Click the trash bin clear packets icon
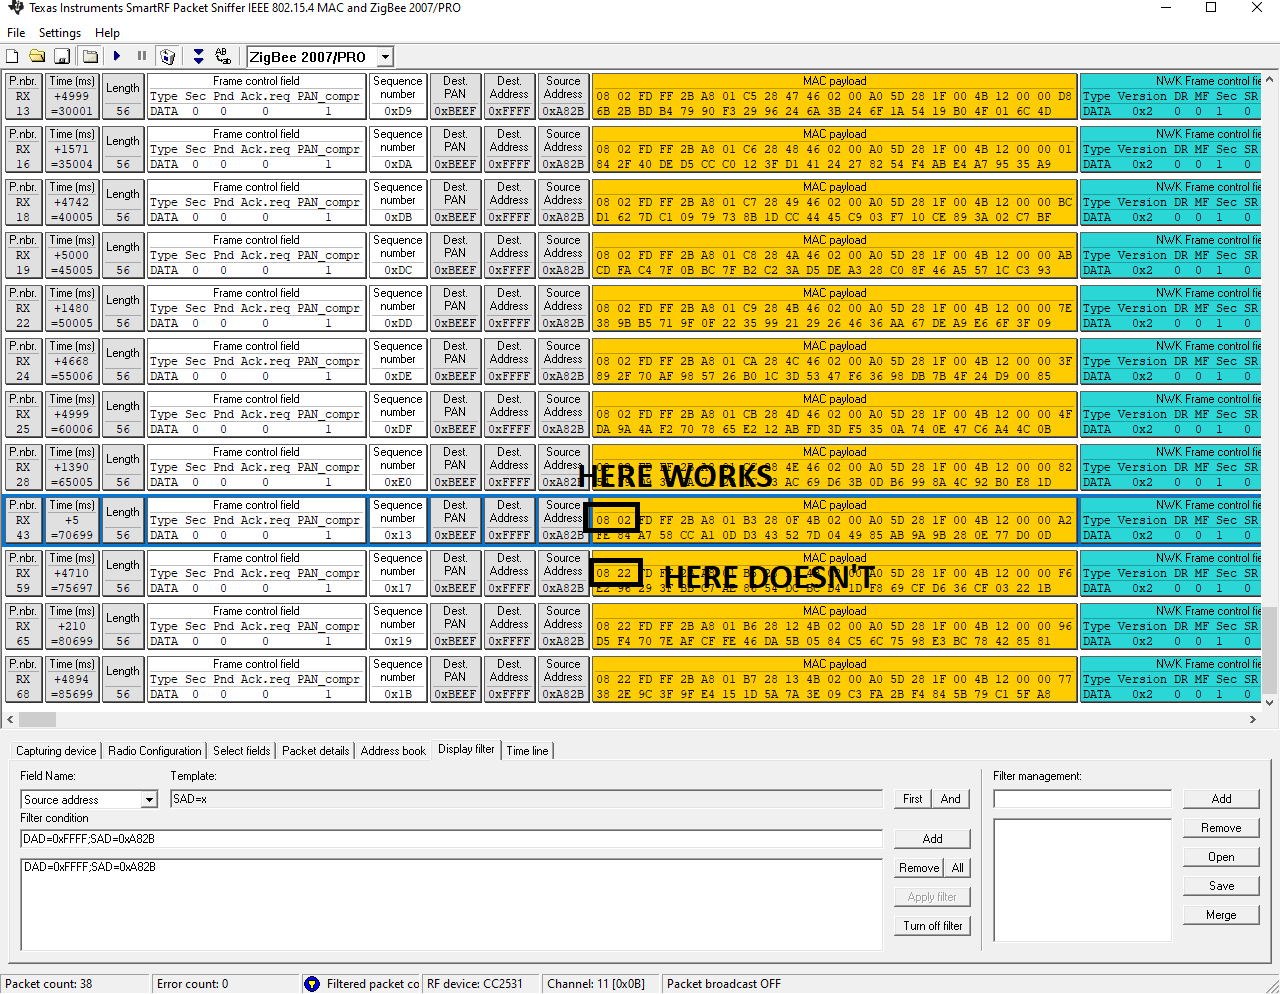1280x994 pixels. (x=168, y=57)
